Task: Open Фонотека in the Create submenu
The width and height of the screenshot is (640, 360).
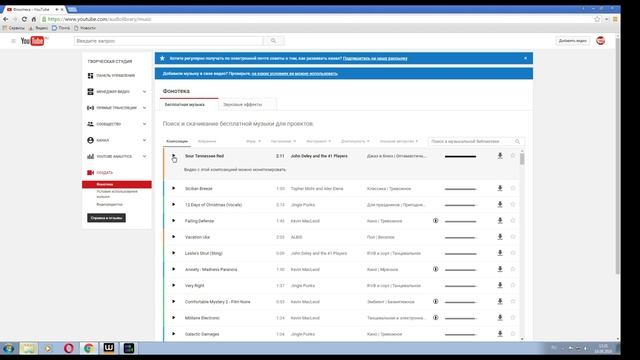Action: click(x=117, y=184)
